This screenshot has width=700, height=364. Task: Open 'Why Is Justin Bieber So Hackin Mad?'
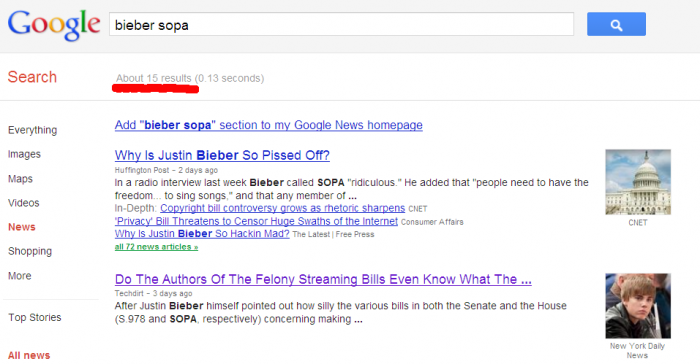pyautogui.click(x=202, y=234)
